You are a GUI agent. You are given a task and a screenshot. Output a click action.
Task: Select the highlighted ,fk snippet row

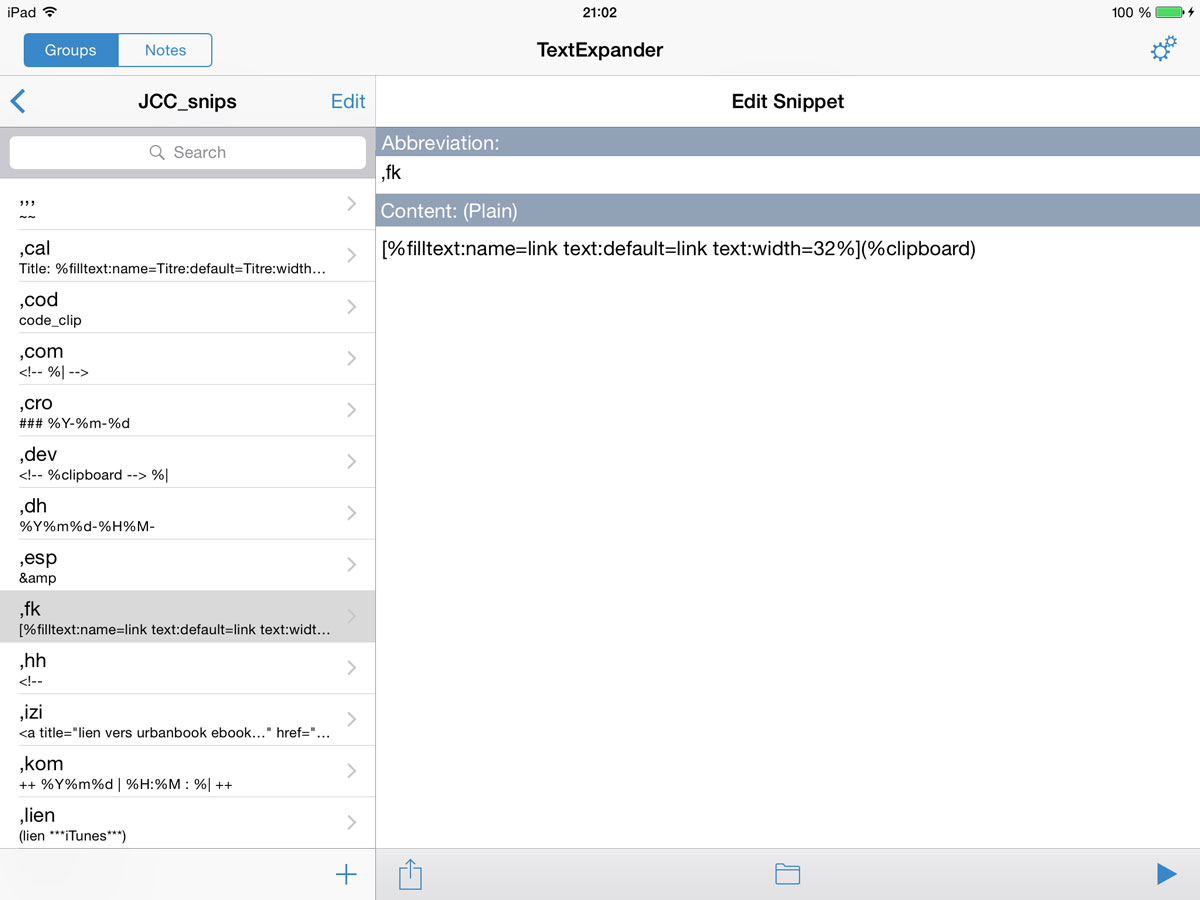pos(187,617)
